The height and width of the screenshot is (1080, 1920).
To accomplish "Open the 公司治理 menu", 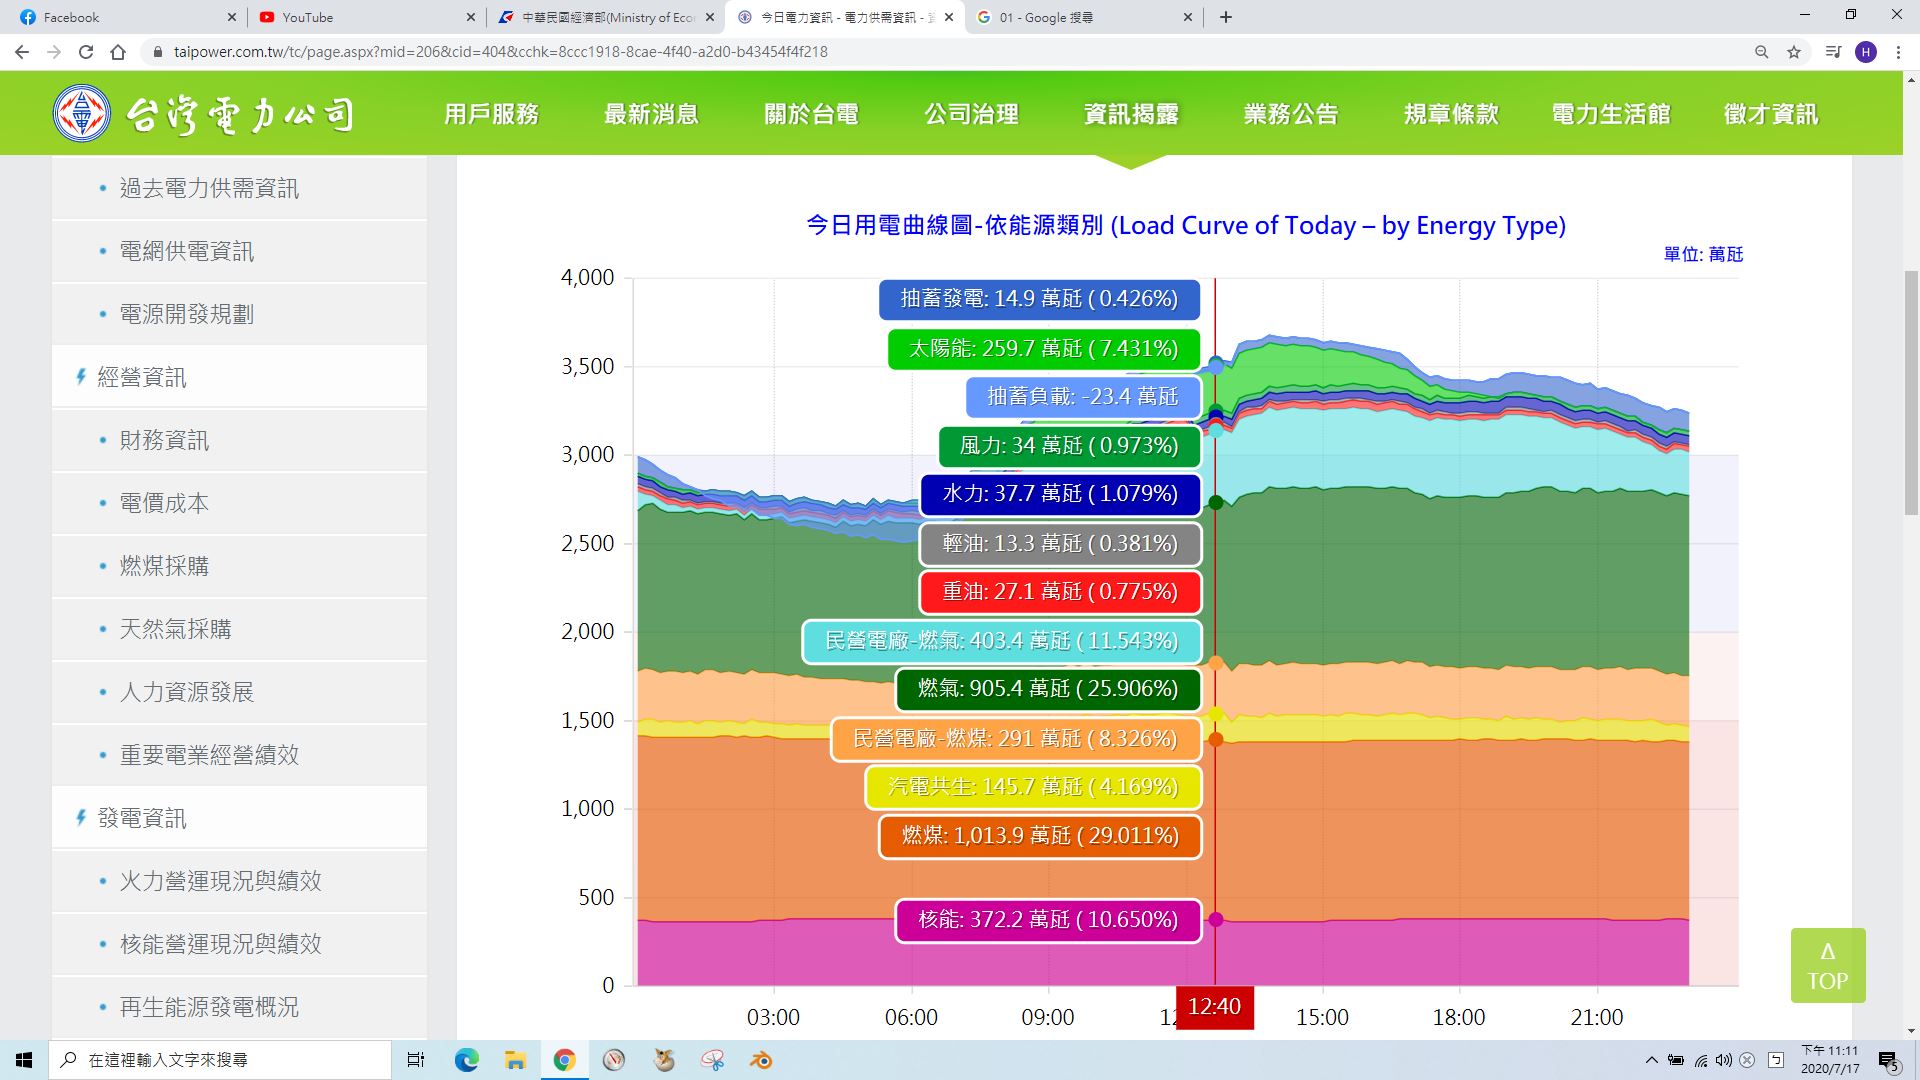I will pyautogui.click(x=971, y=114).
